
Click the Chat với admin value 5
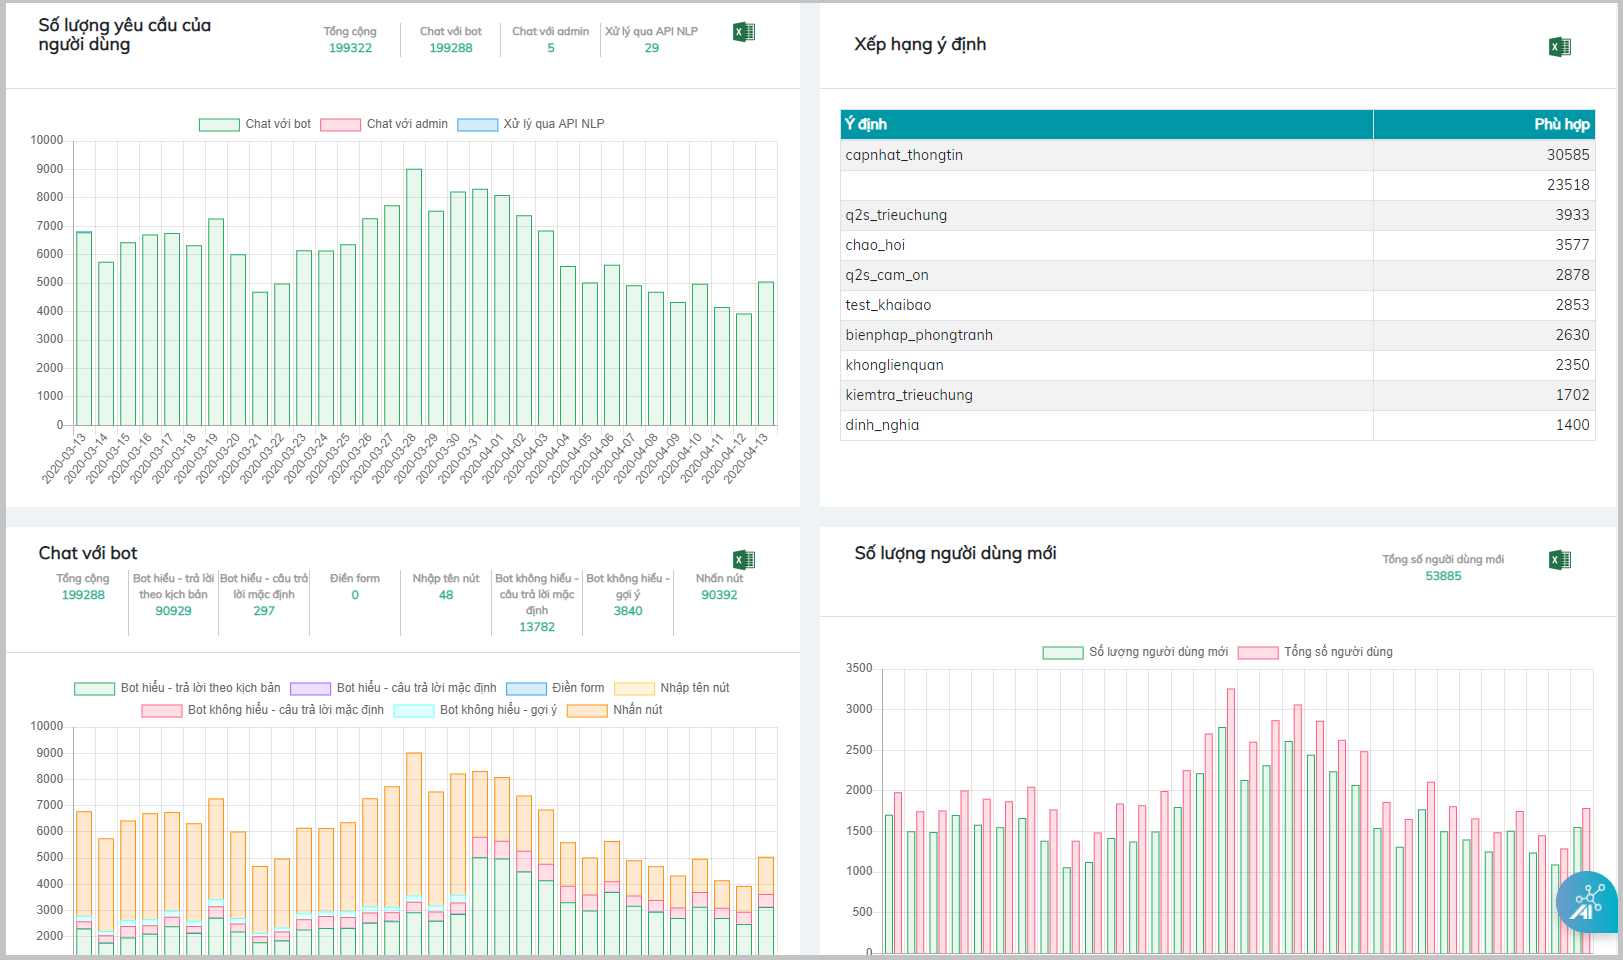coord(551,48)
